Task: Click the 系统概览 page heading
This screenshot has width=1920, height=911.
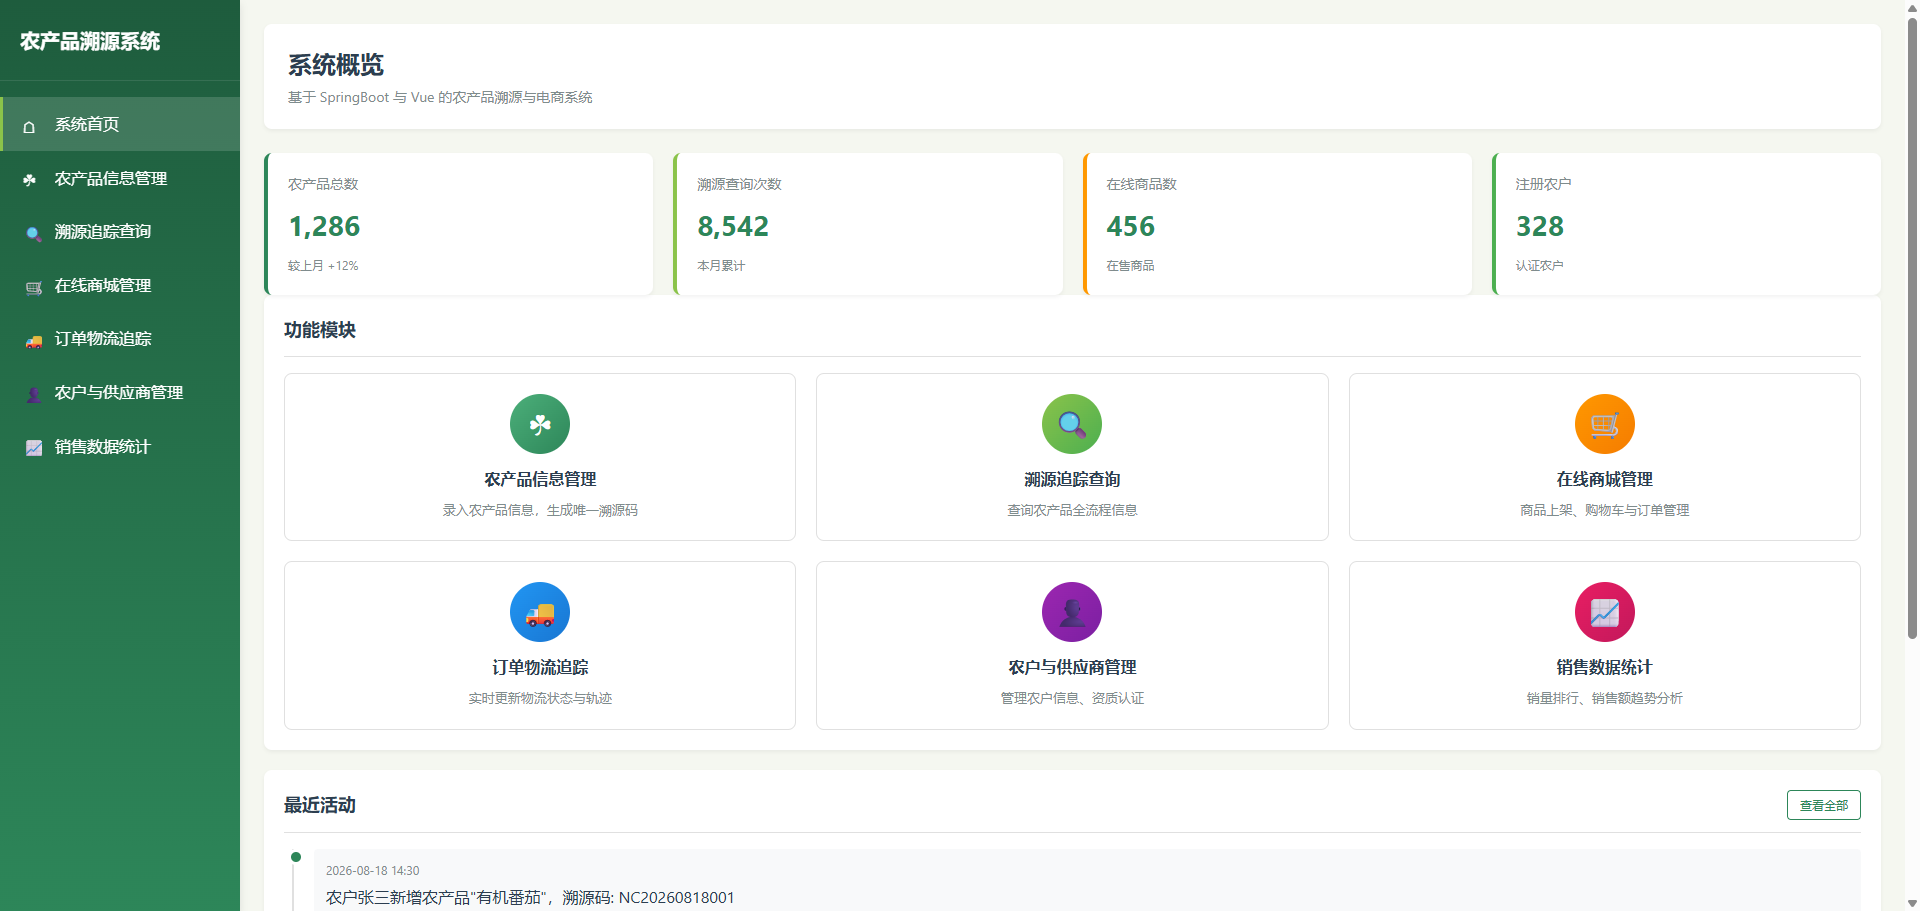Action: [336, 65]
